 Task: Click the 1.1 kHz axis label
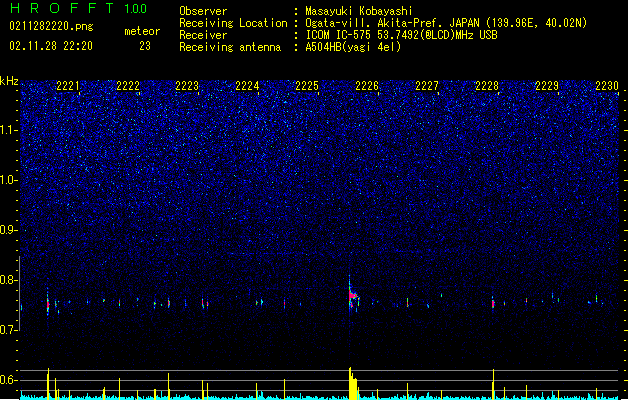9,130
